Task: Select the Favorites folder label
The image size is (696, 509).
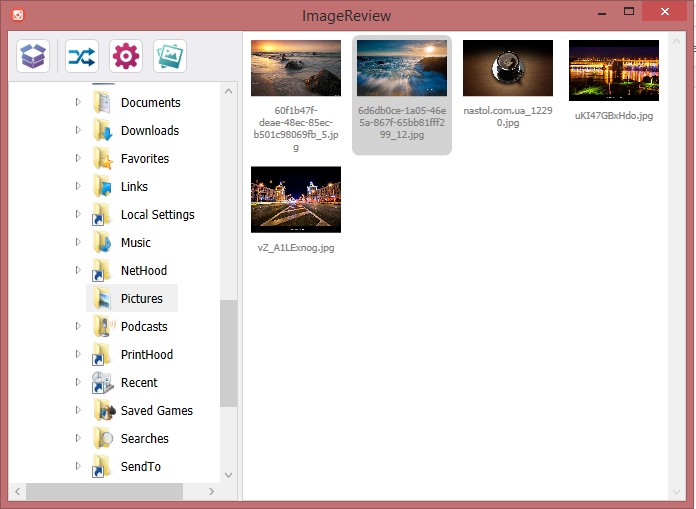Action: point(145,158)
